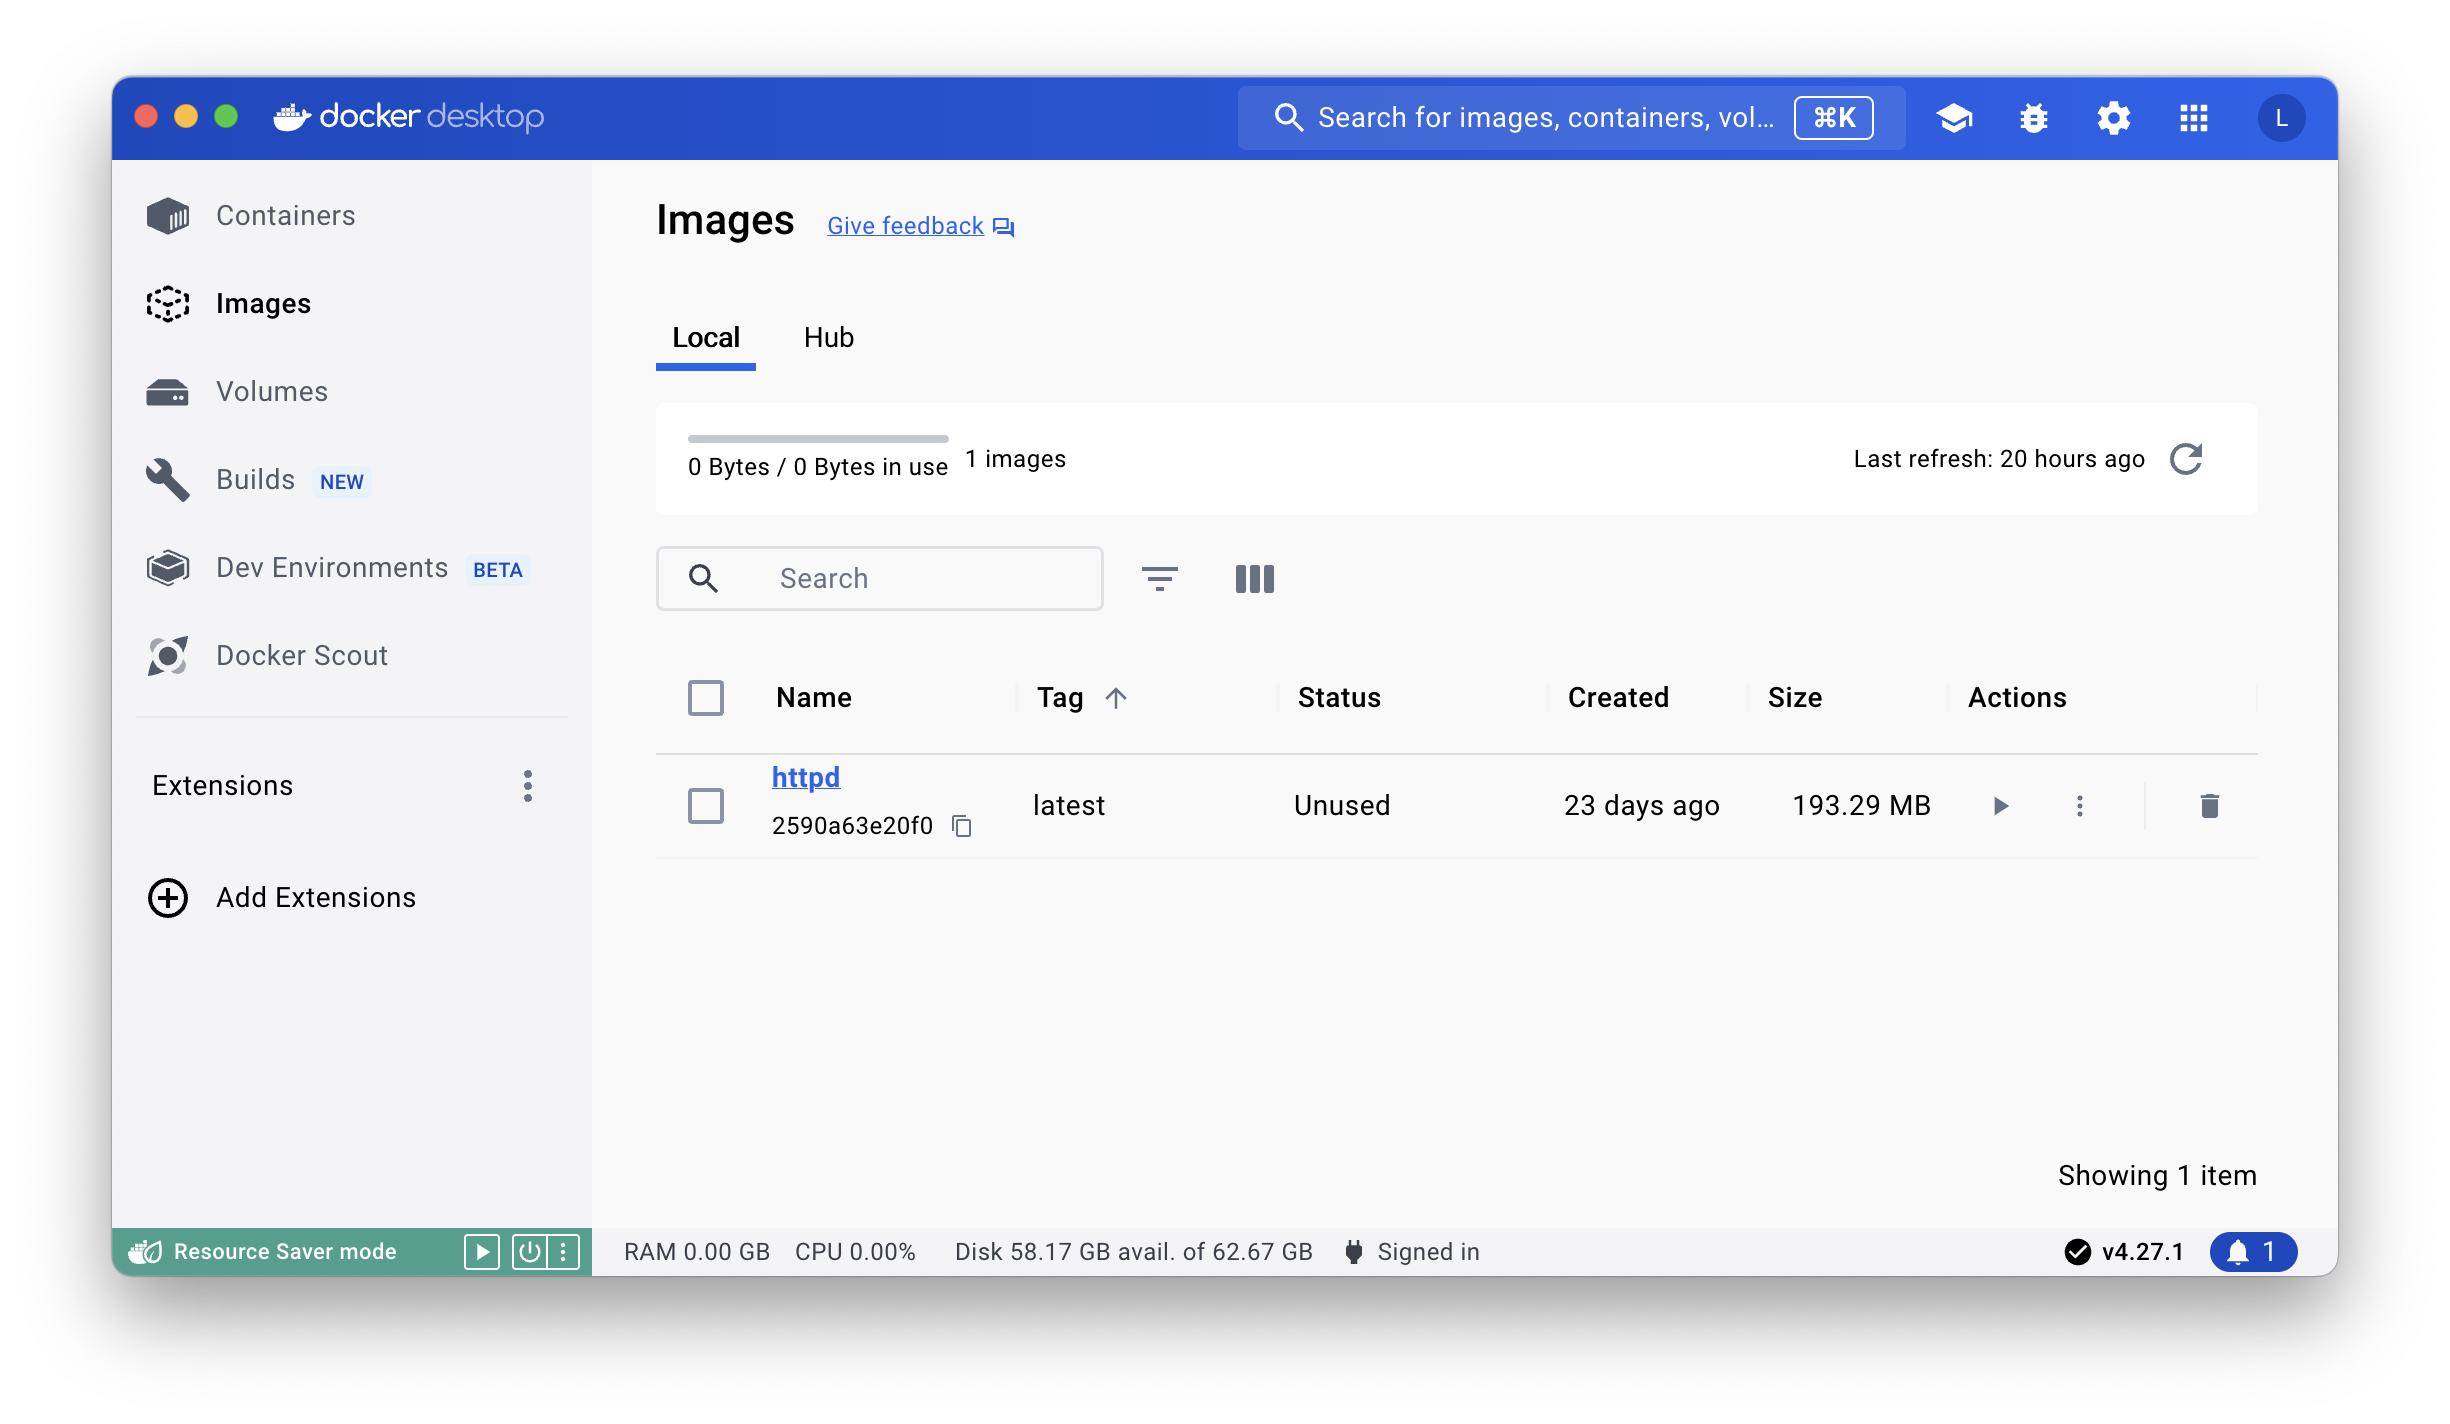Open the manage columns icon
2450x1424 pixels.
tap(1255, 578)
